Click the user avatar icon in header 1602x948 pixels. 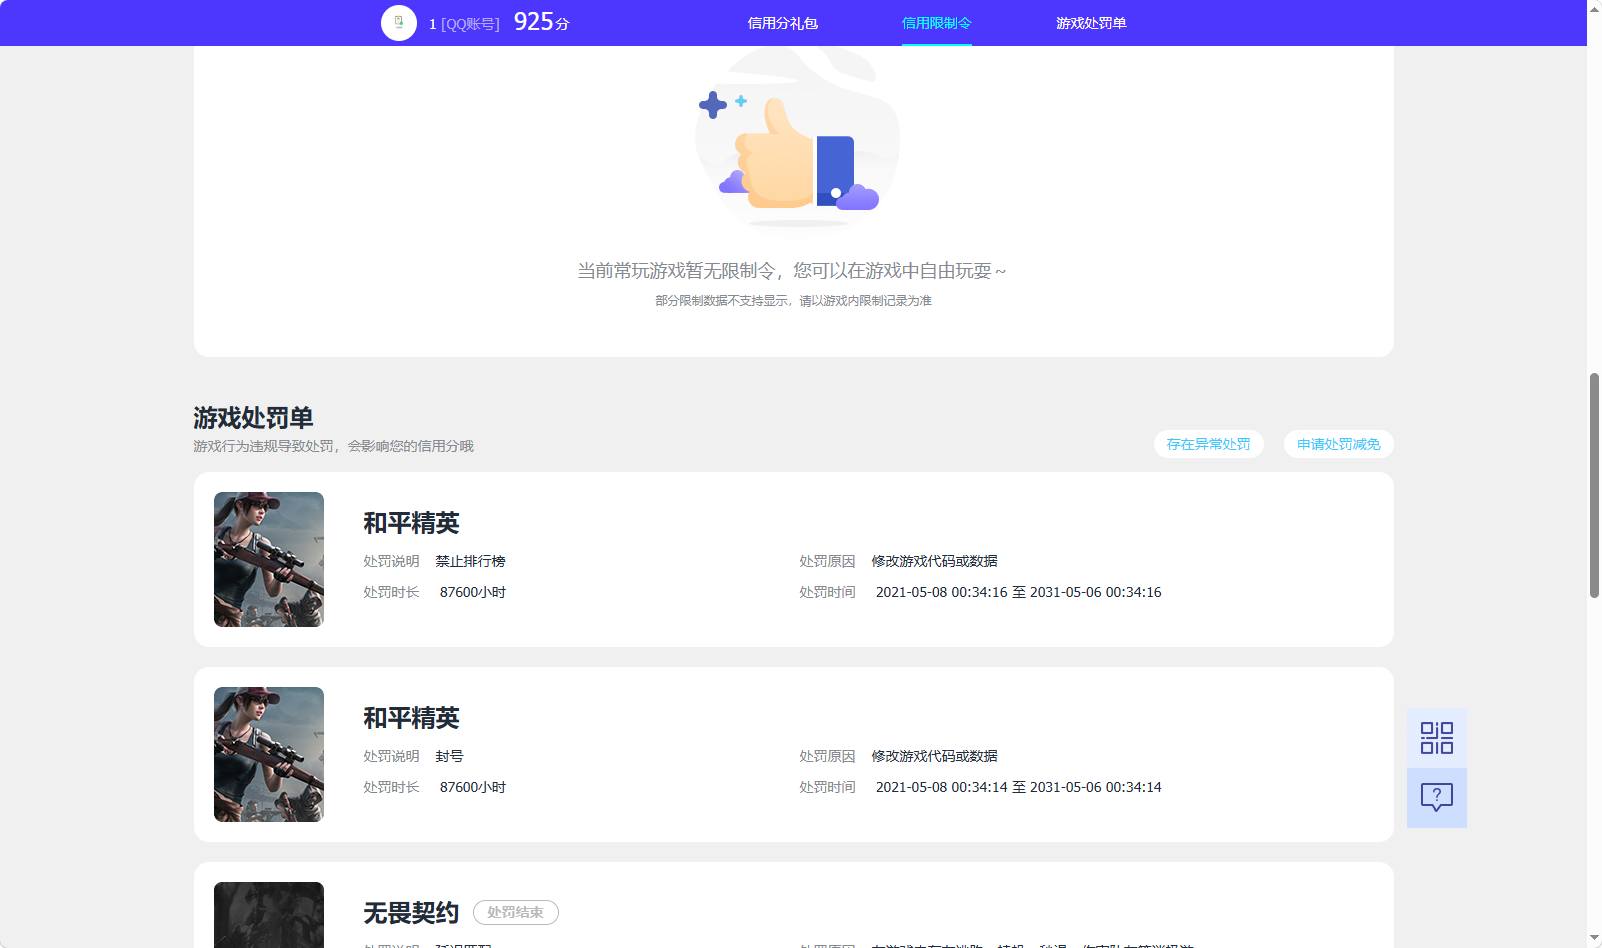399,22
